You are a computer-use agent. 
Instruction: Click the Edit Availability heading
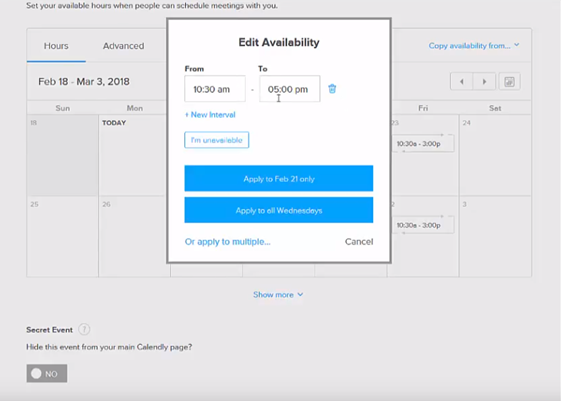point(279,42)
